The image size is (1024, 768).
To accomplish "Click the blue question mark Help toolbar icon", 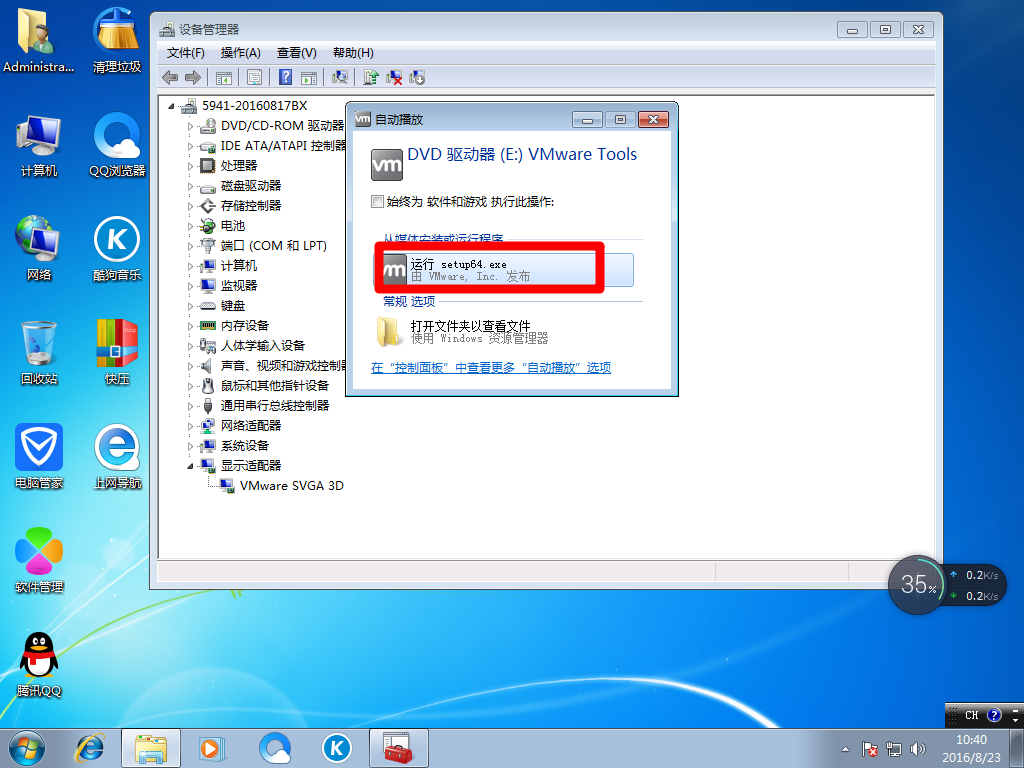I will pyautogui.click(x=285, y=78).
